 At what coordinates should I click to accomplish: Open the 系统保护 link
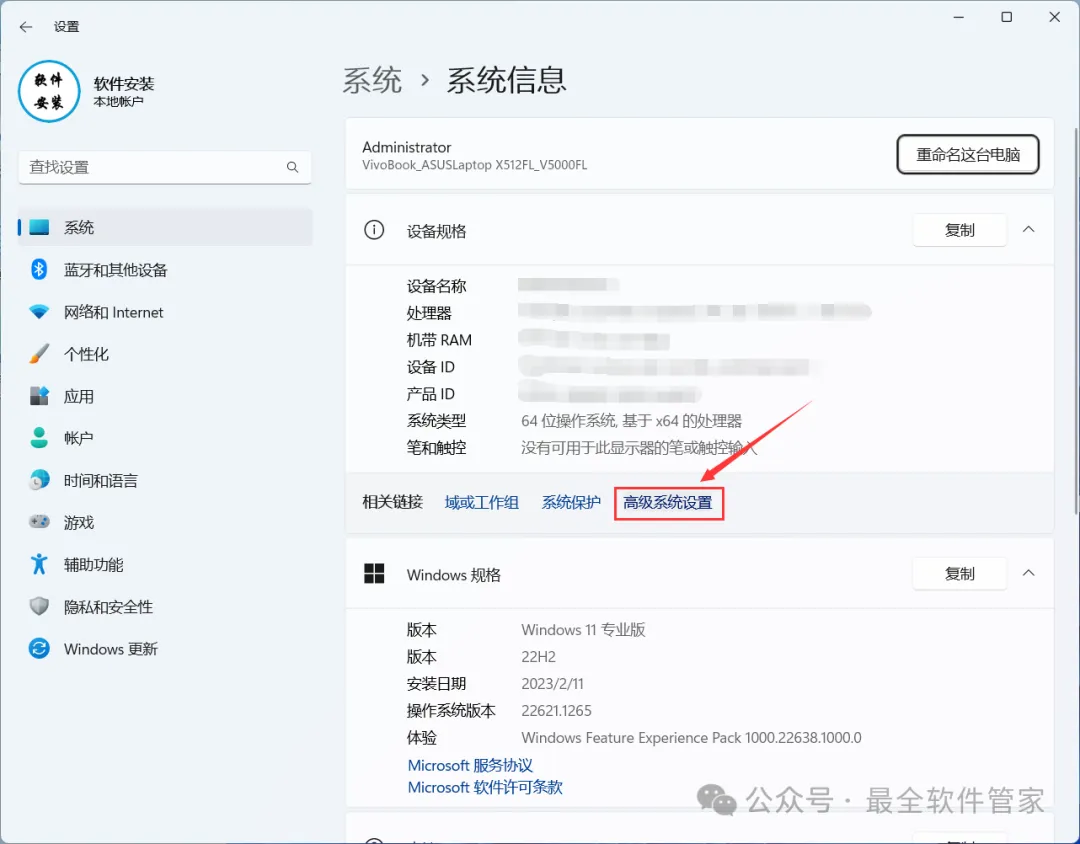click(x=571, y=503)
